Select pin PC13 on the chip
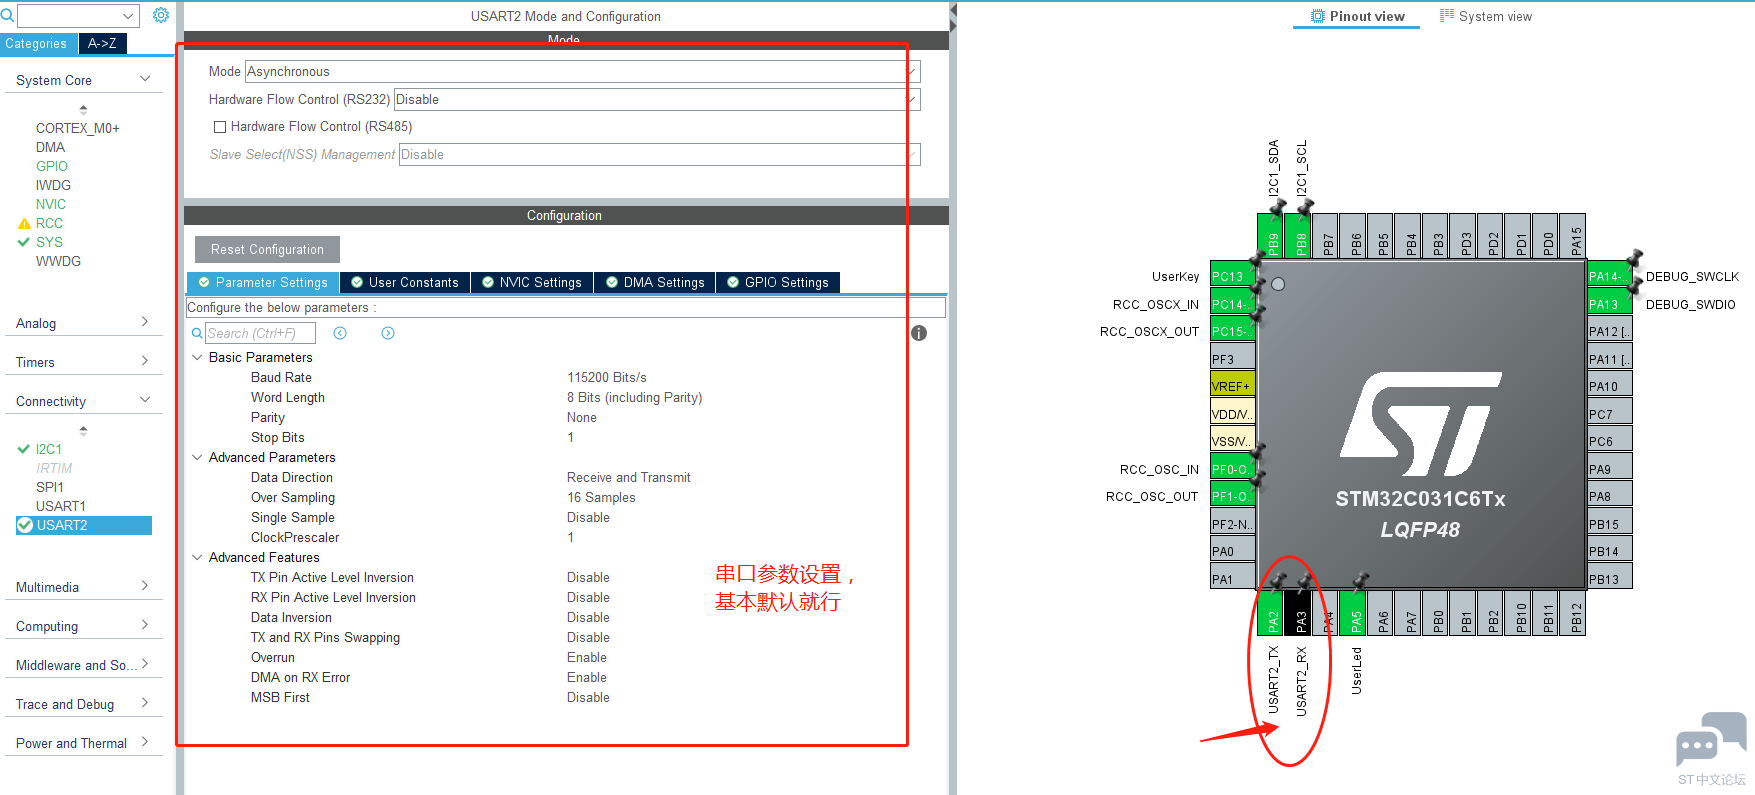Image resolution: width=1755 pixels, height=795 pixels. pos(1232,276)
